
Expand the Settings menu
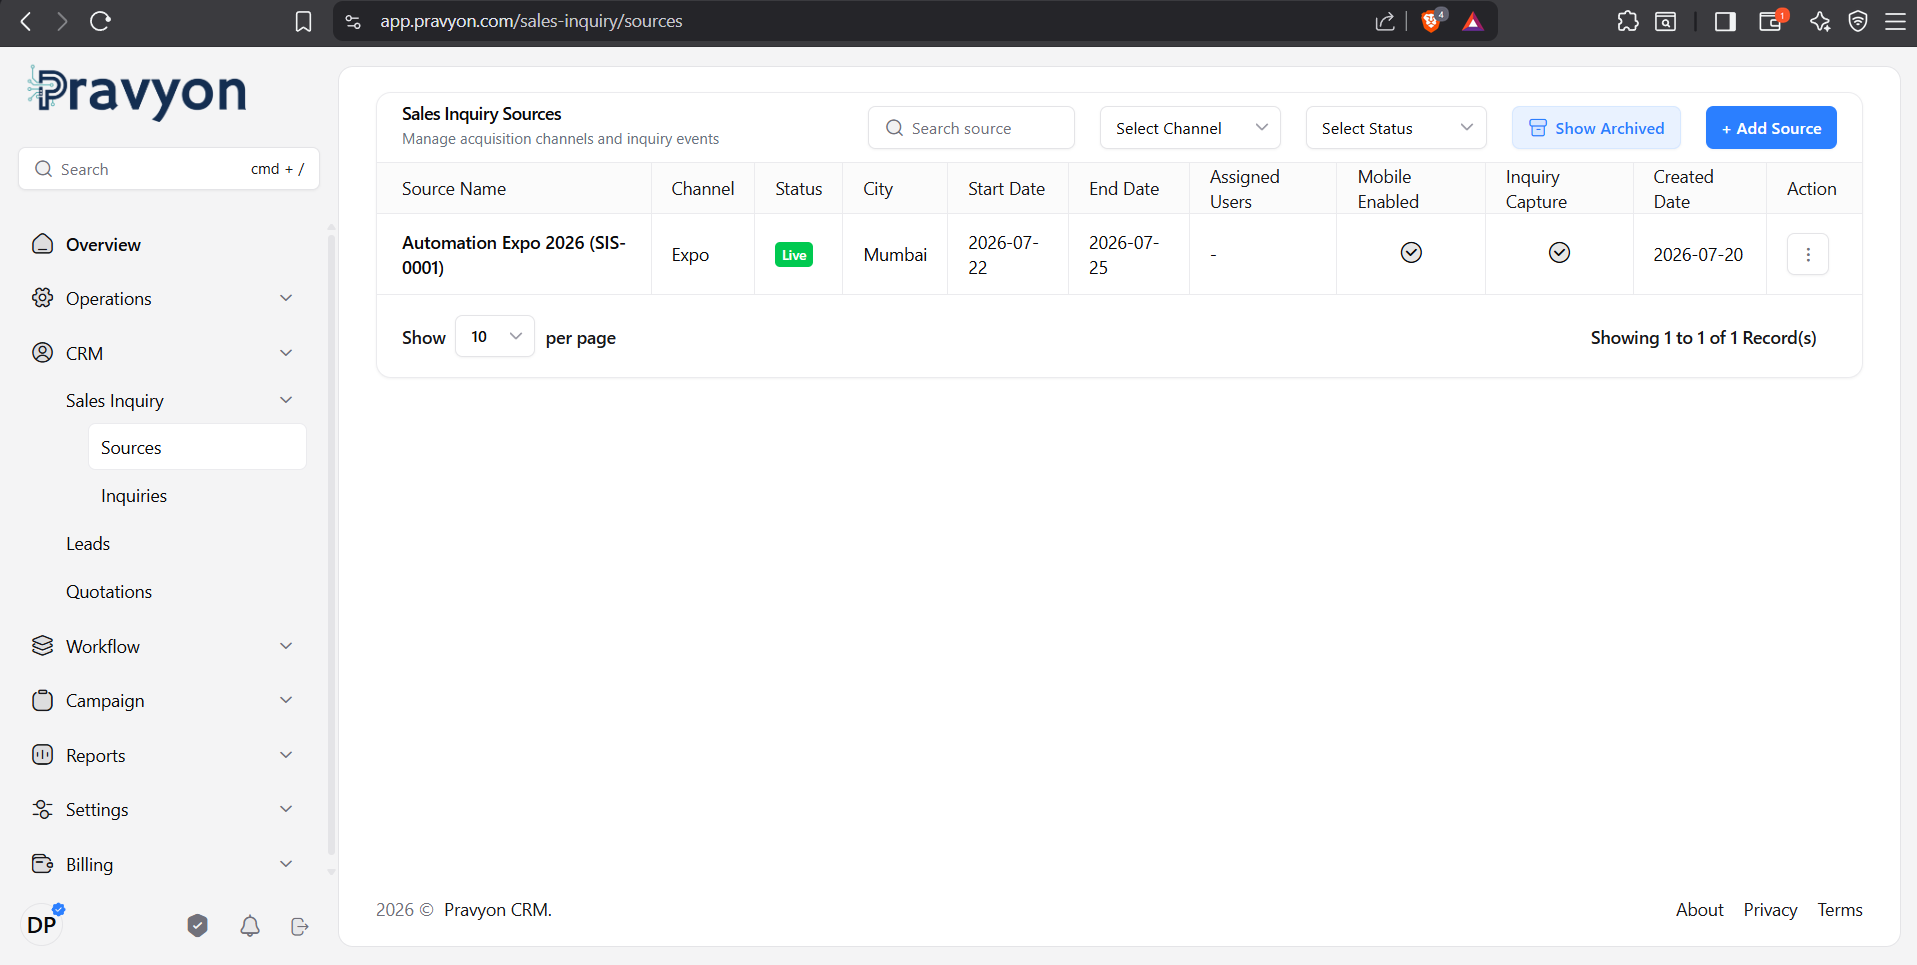163,809
